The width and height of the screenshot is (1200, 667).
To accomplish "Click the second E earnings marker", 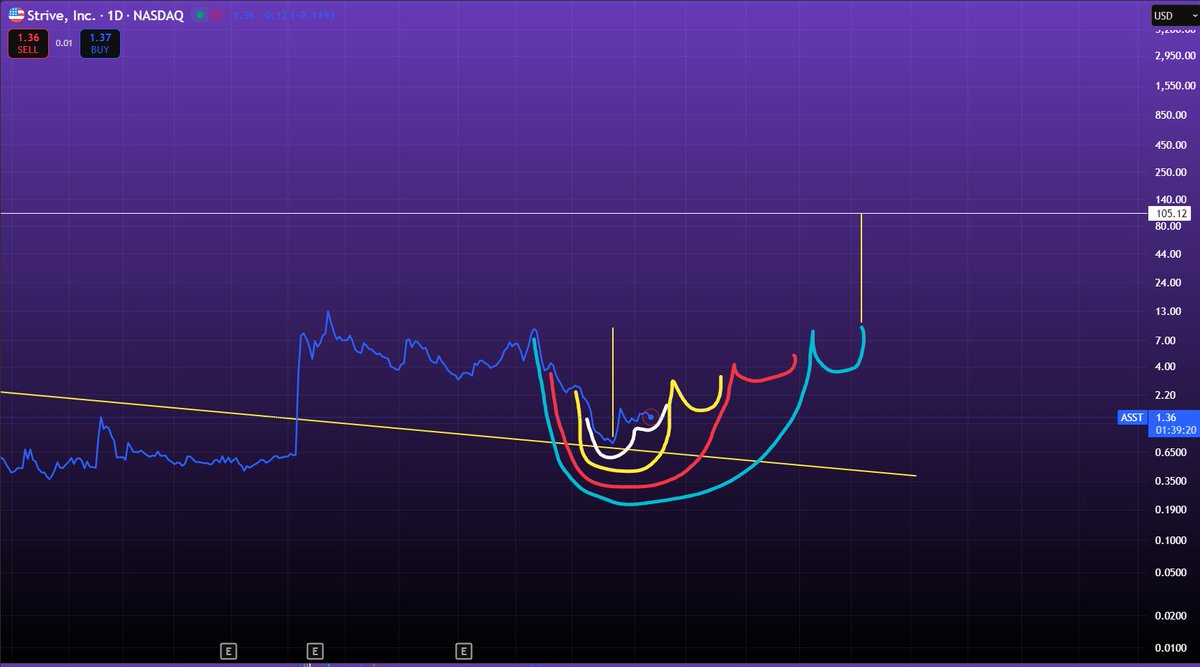I will pos(314,651).
